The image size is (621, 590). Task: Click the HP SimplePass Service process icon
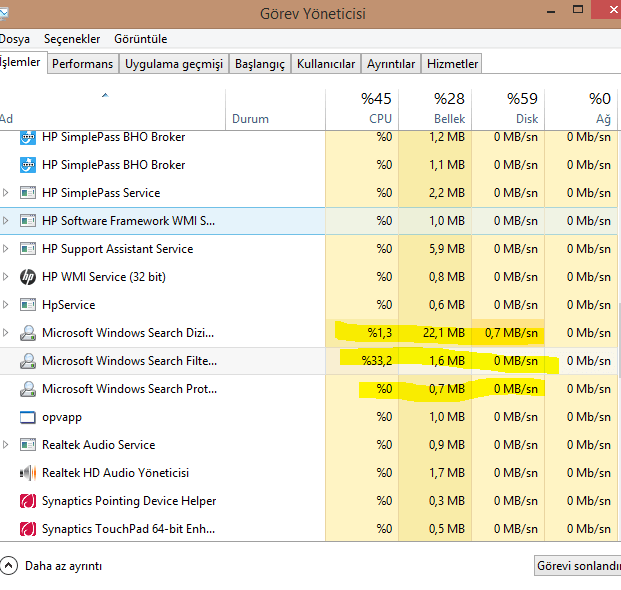tap(28, 193)
